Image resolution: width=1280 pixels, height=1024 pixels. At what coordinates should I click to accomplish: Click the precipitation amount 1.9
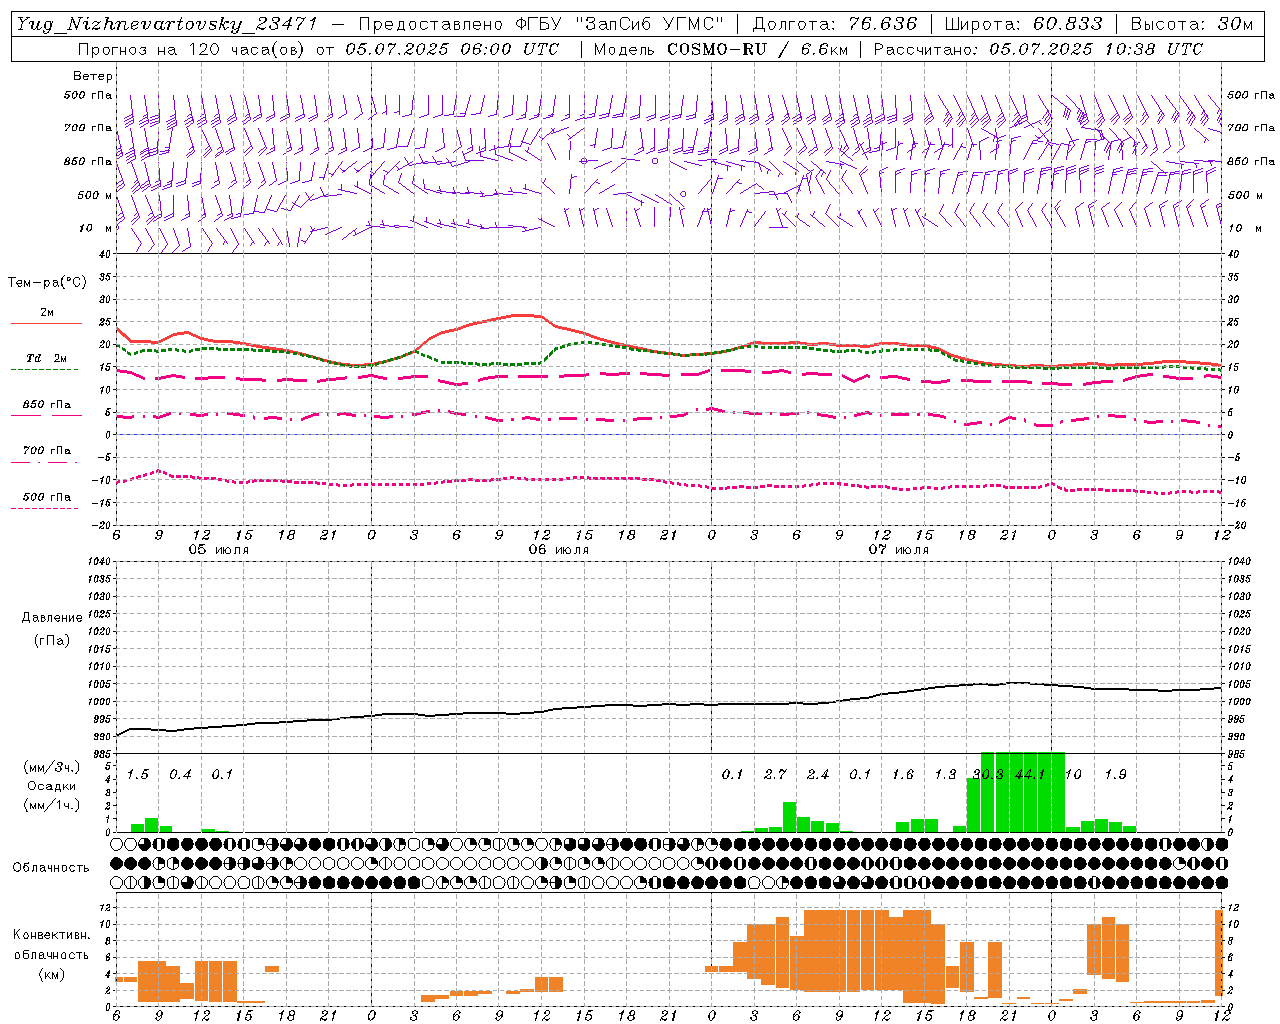click(1115, 775)
